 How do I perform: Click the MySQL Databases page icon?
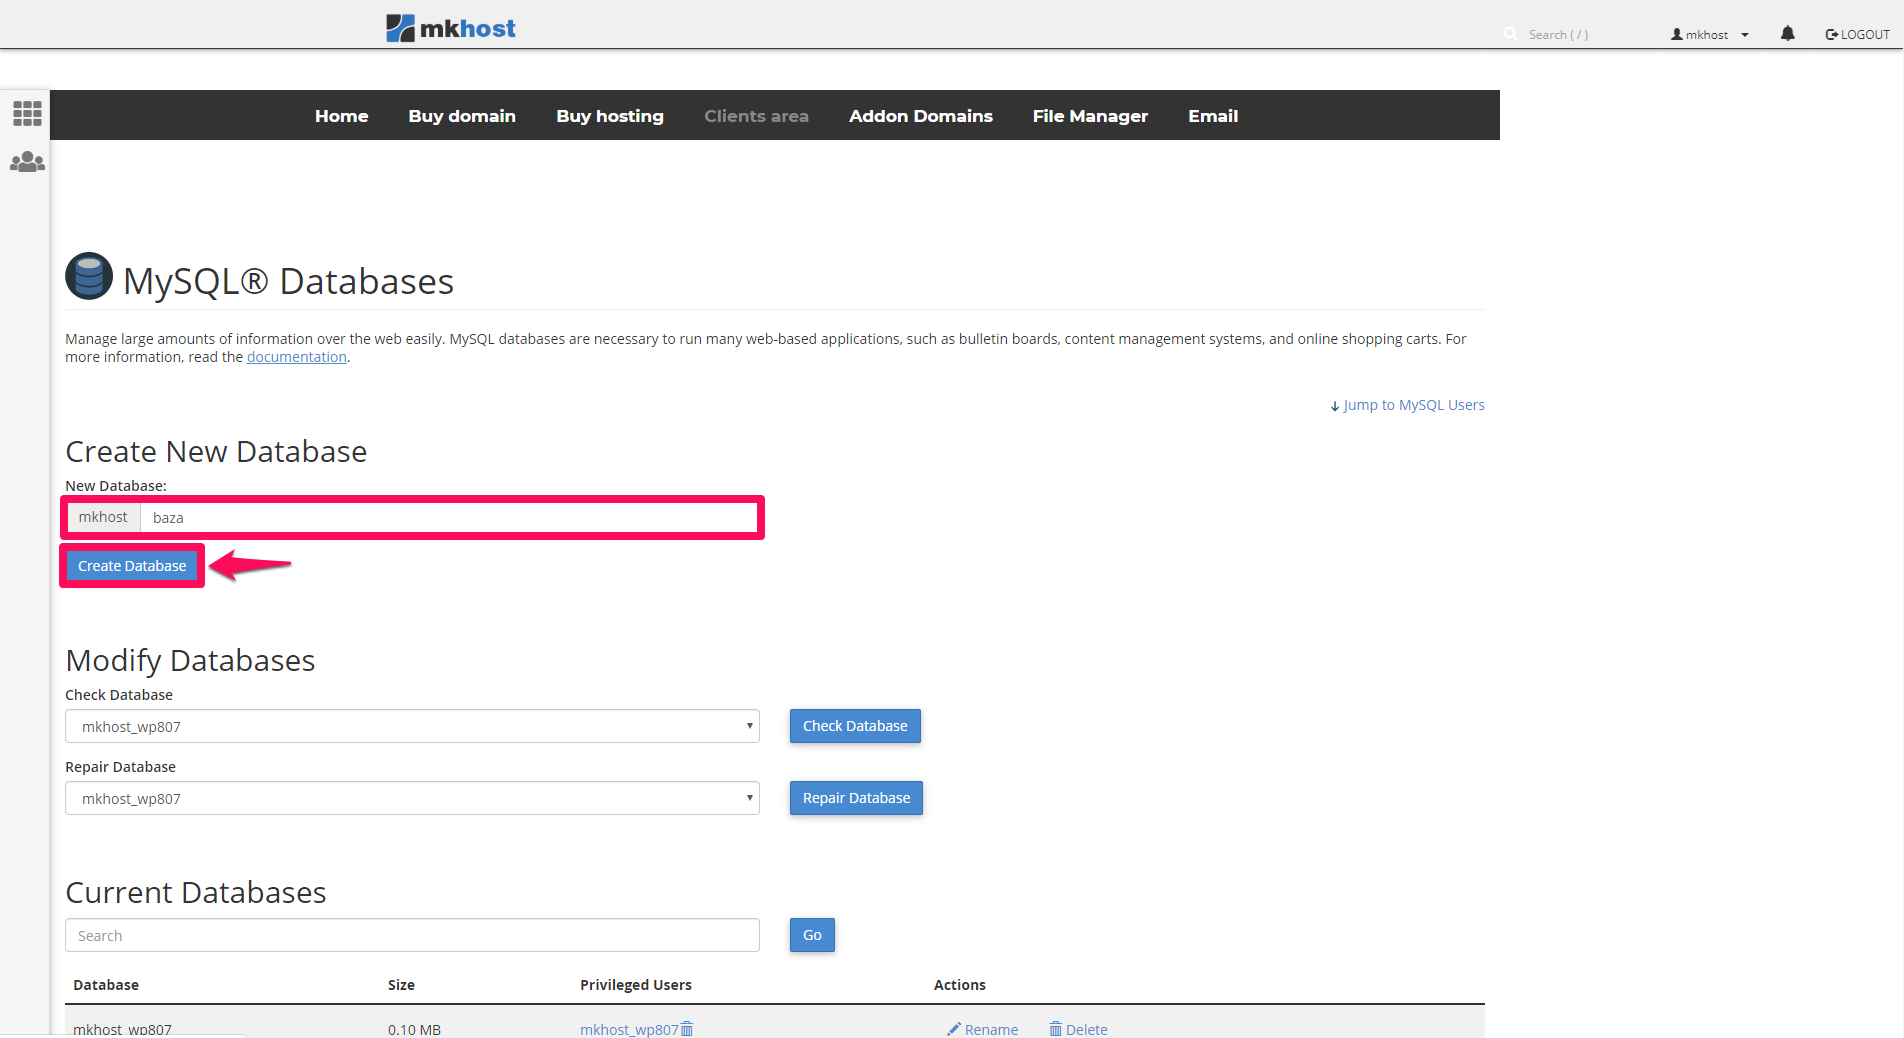click(x=89, y=276)
